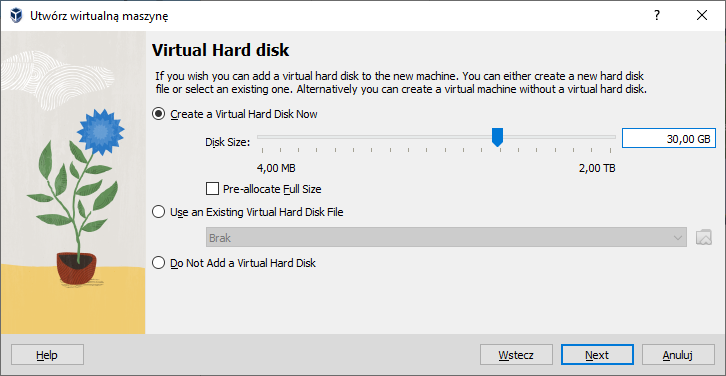
Task: Proceed with the Next button
Action: tap(597, 355)
